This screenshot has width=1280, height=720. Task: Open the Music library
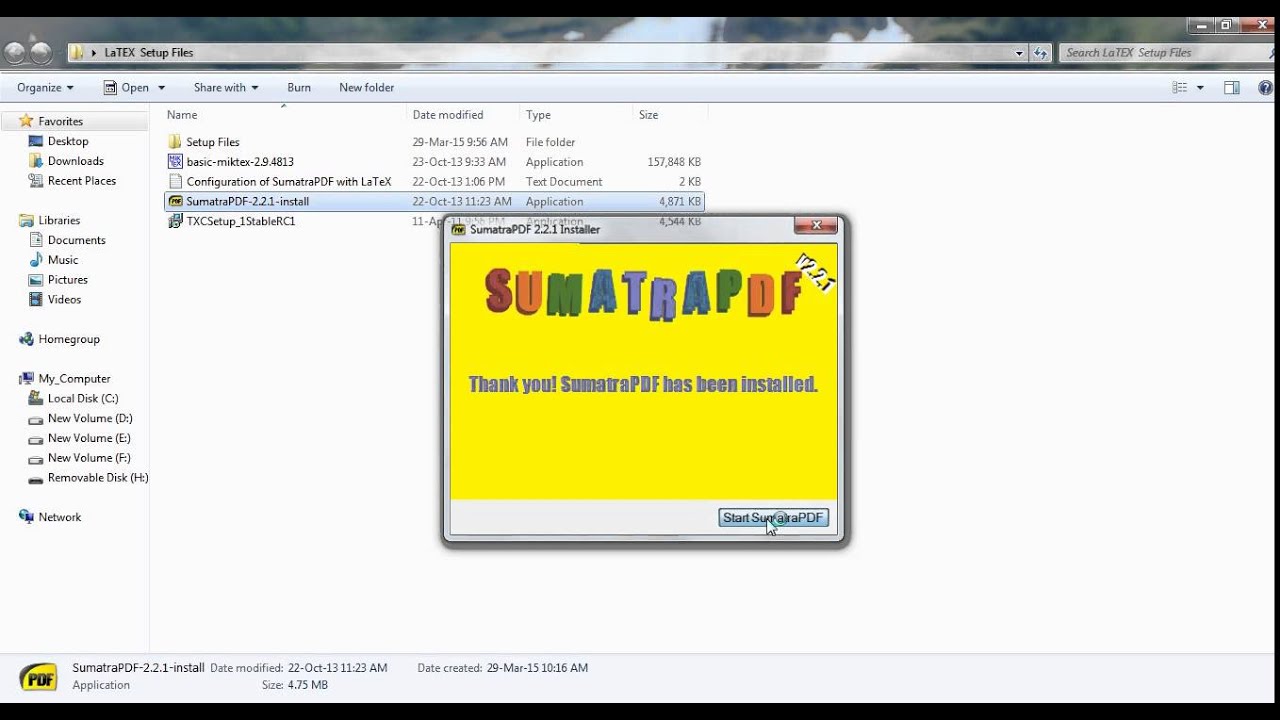(62, 260)
